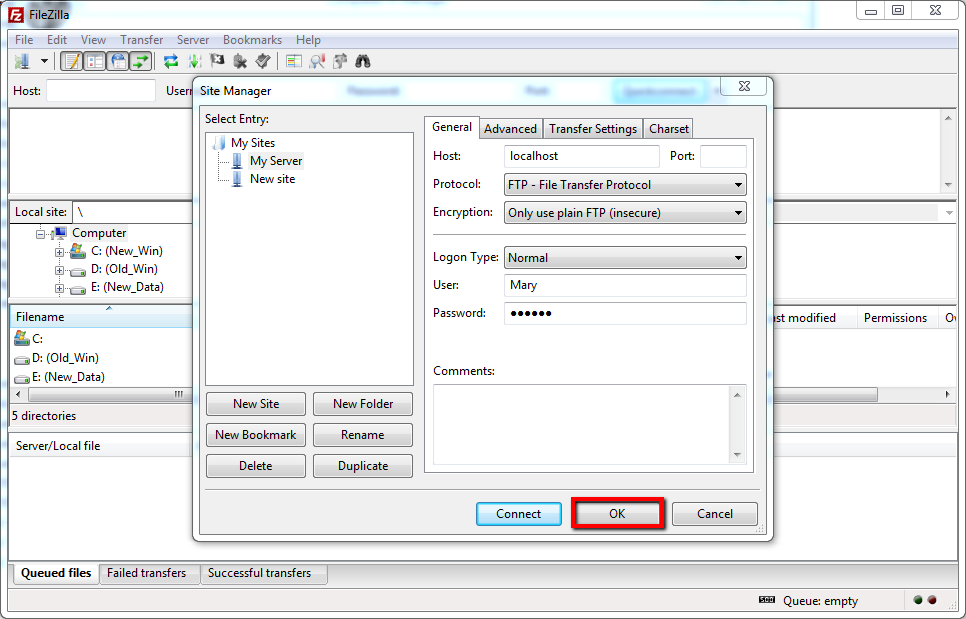Screen dimensions: 966x619
Task: Toggle local directory tree display icon
Action: [95, 61]
